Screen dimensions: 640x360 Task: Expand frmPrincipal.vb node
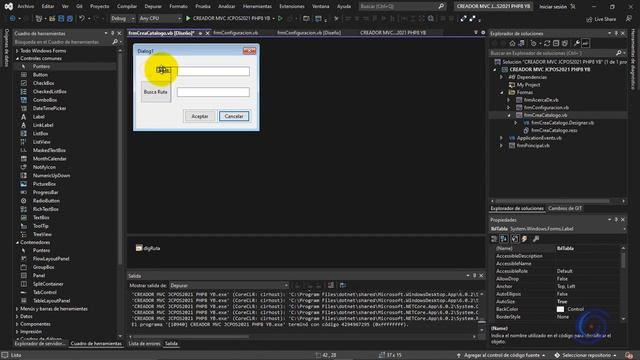(x=501, y=146)
